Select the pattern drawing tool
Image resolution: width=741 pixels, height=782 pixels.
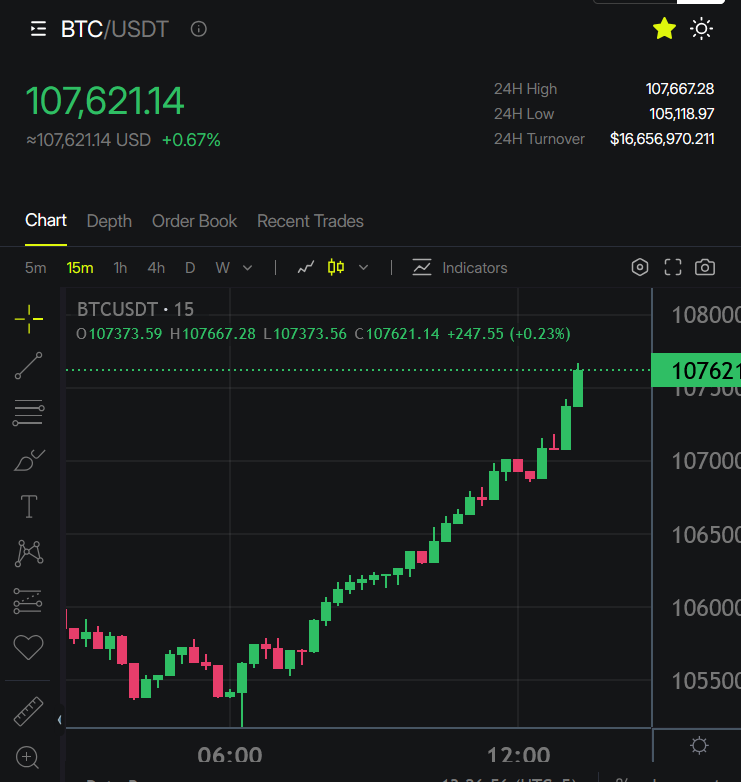(x=29, y=553)
